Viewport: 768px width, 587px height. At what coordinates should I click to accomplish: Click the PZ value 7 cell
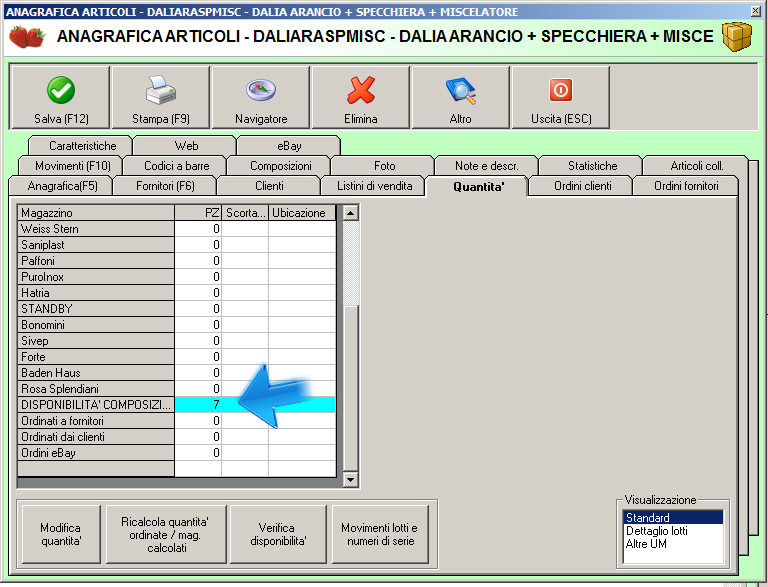[x=198, y=405]
